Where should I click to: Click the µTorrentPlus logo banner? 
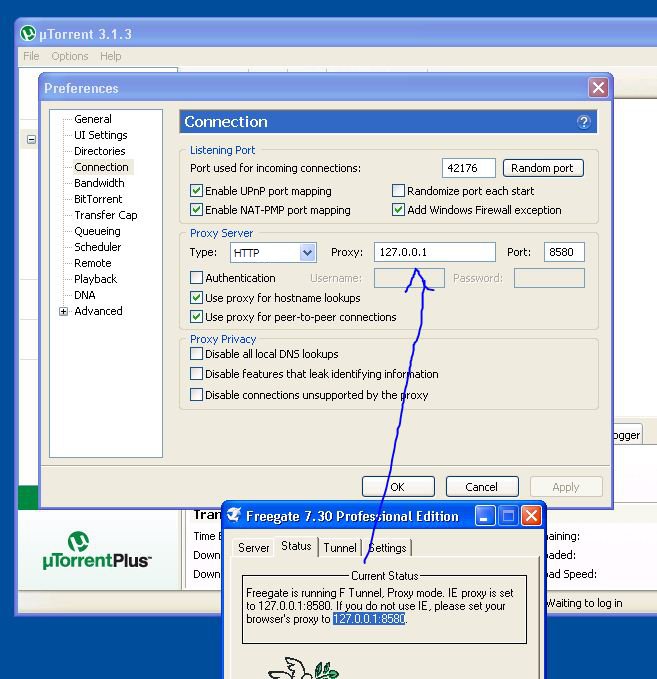tap(97, 551)
